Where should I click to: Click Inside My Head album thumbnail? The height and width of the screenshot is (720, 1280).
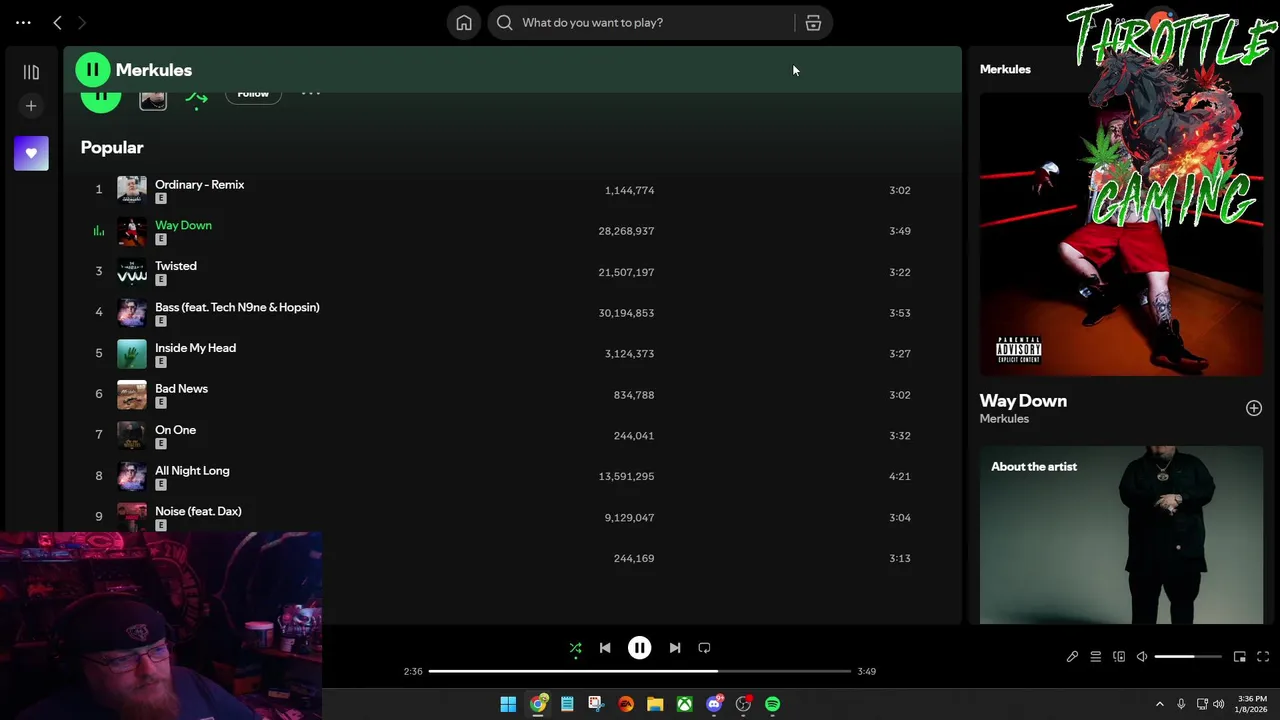132,354
